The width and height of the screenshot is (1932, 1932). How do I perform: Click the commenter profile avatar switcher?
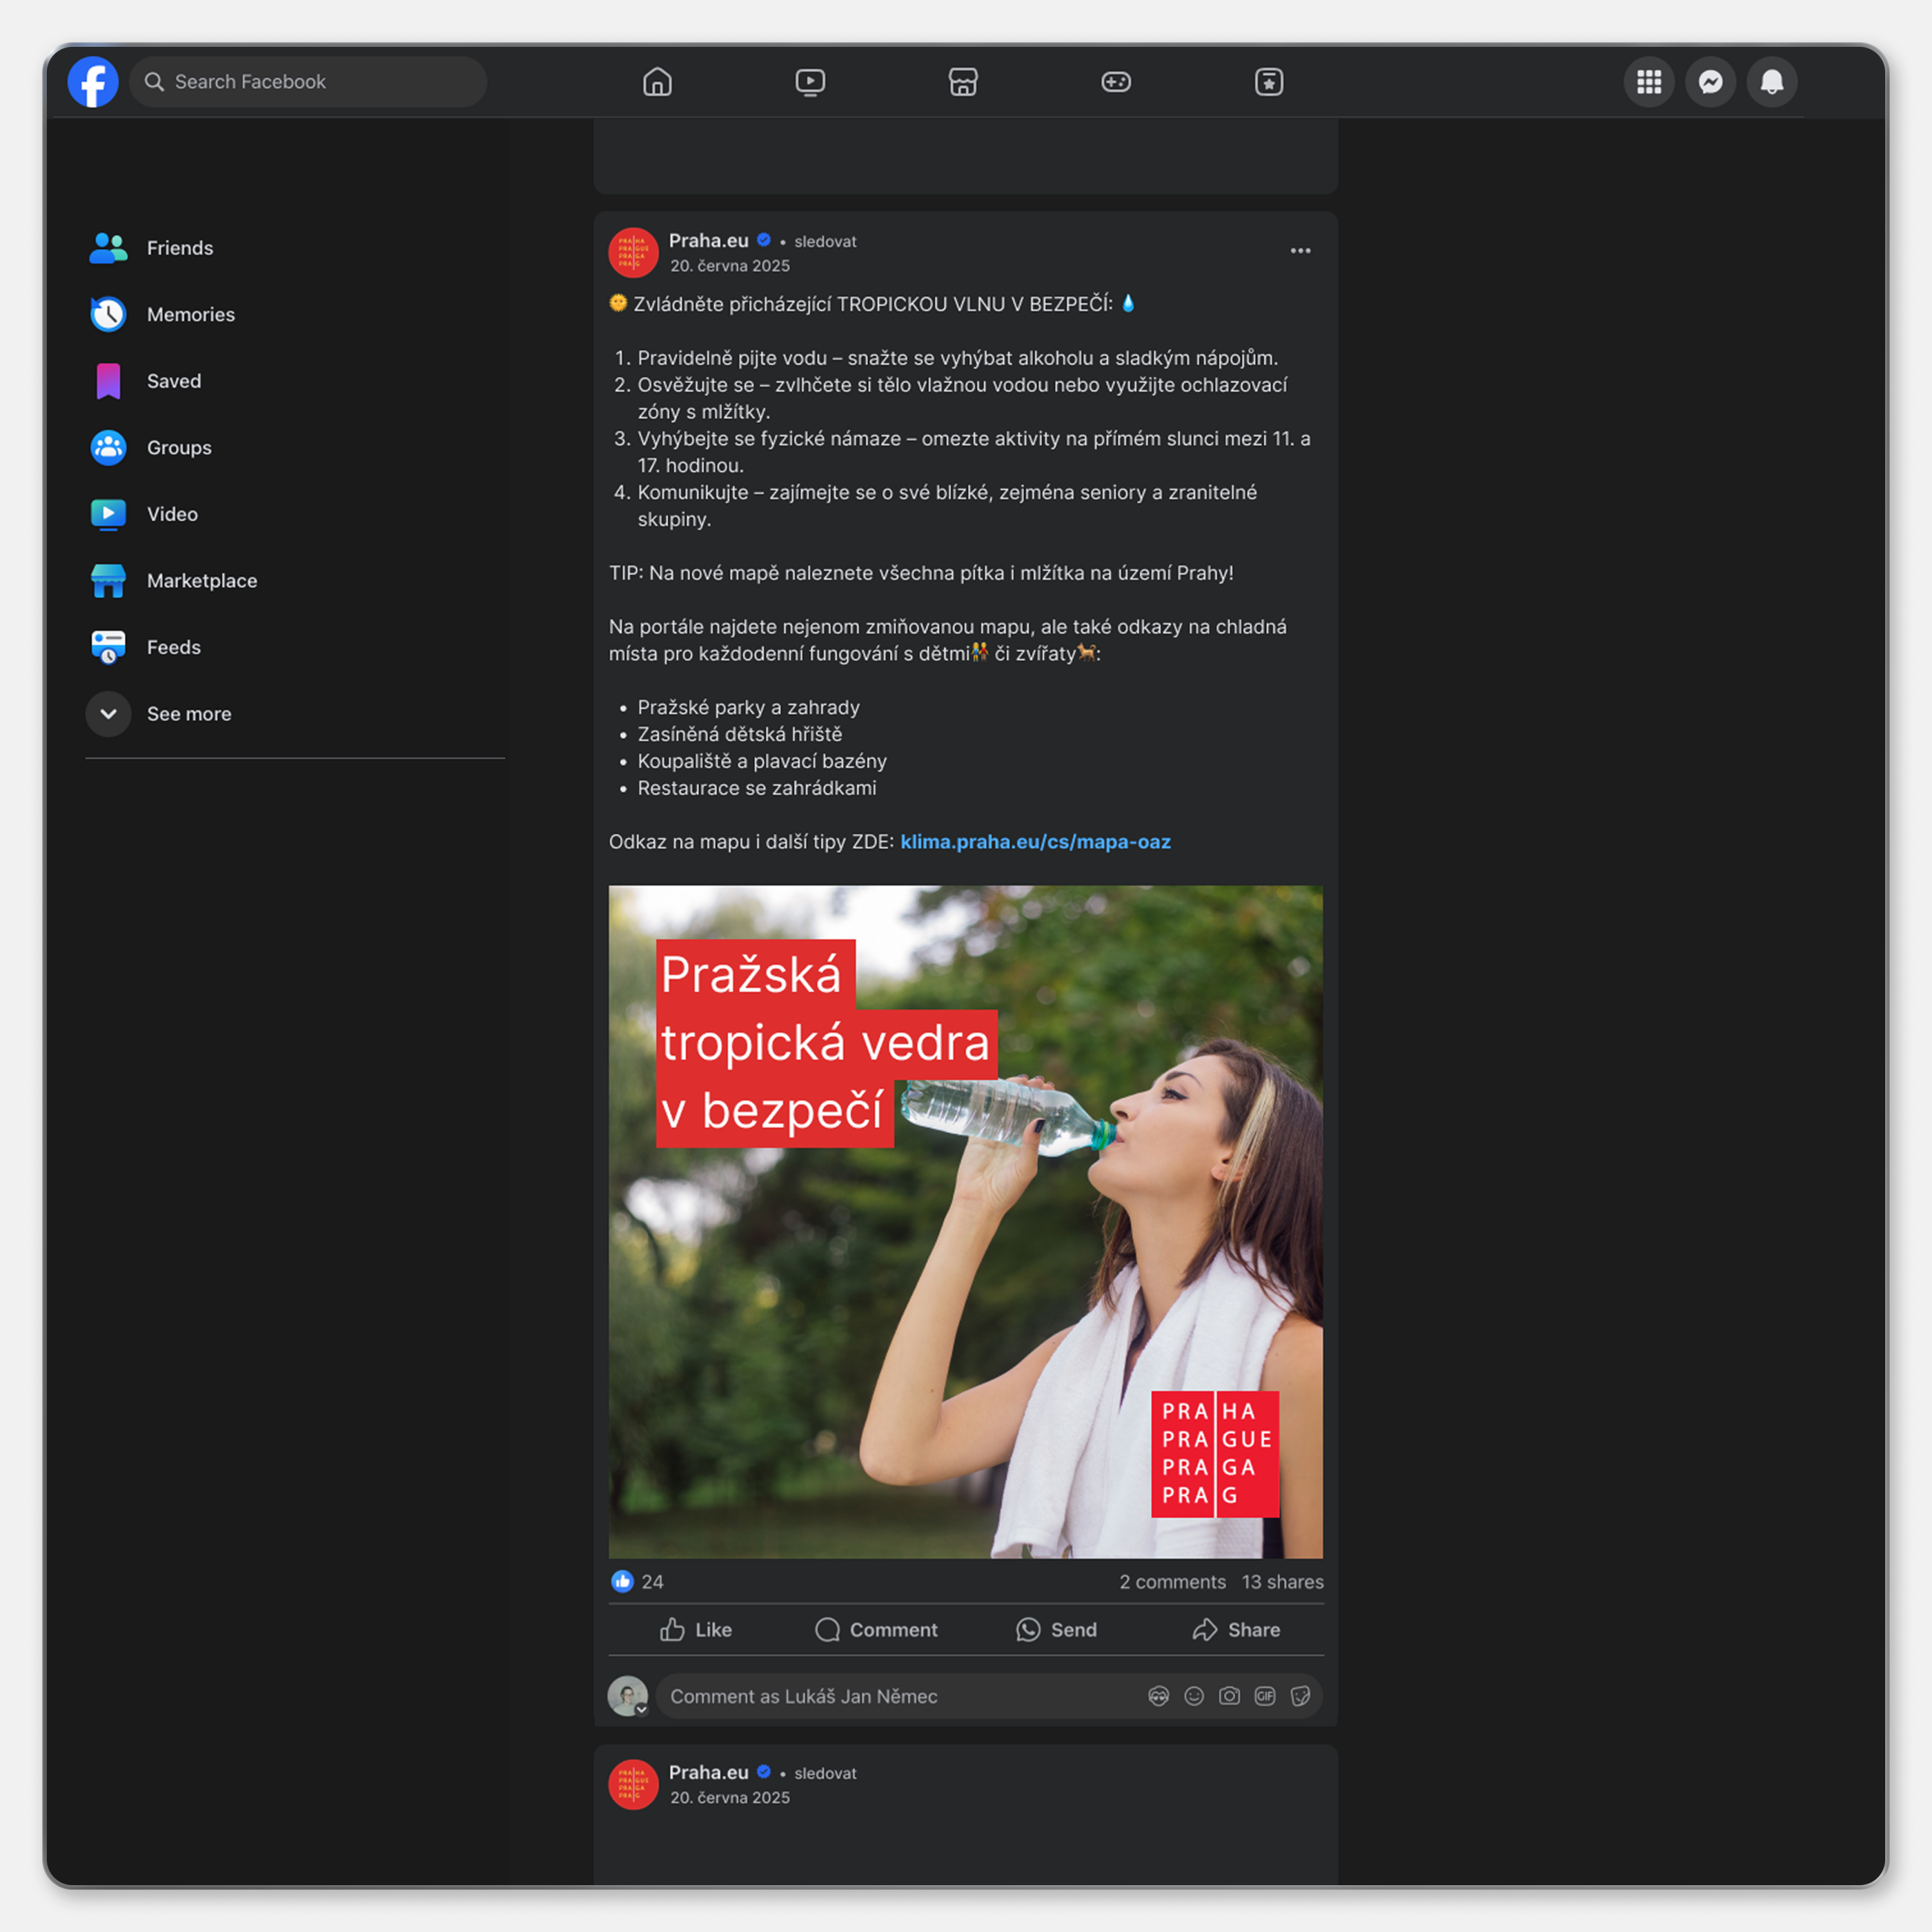coord(628,1696)
